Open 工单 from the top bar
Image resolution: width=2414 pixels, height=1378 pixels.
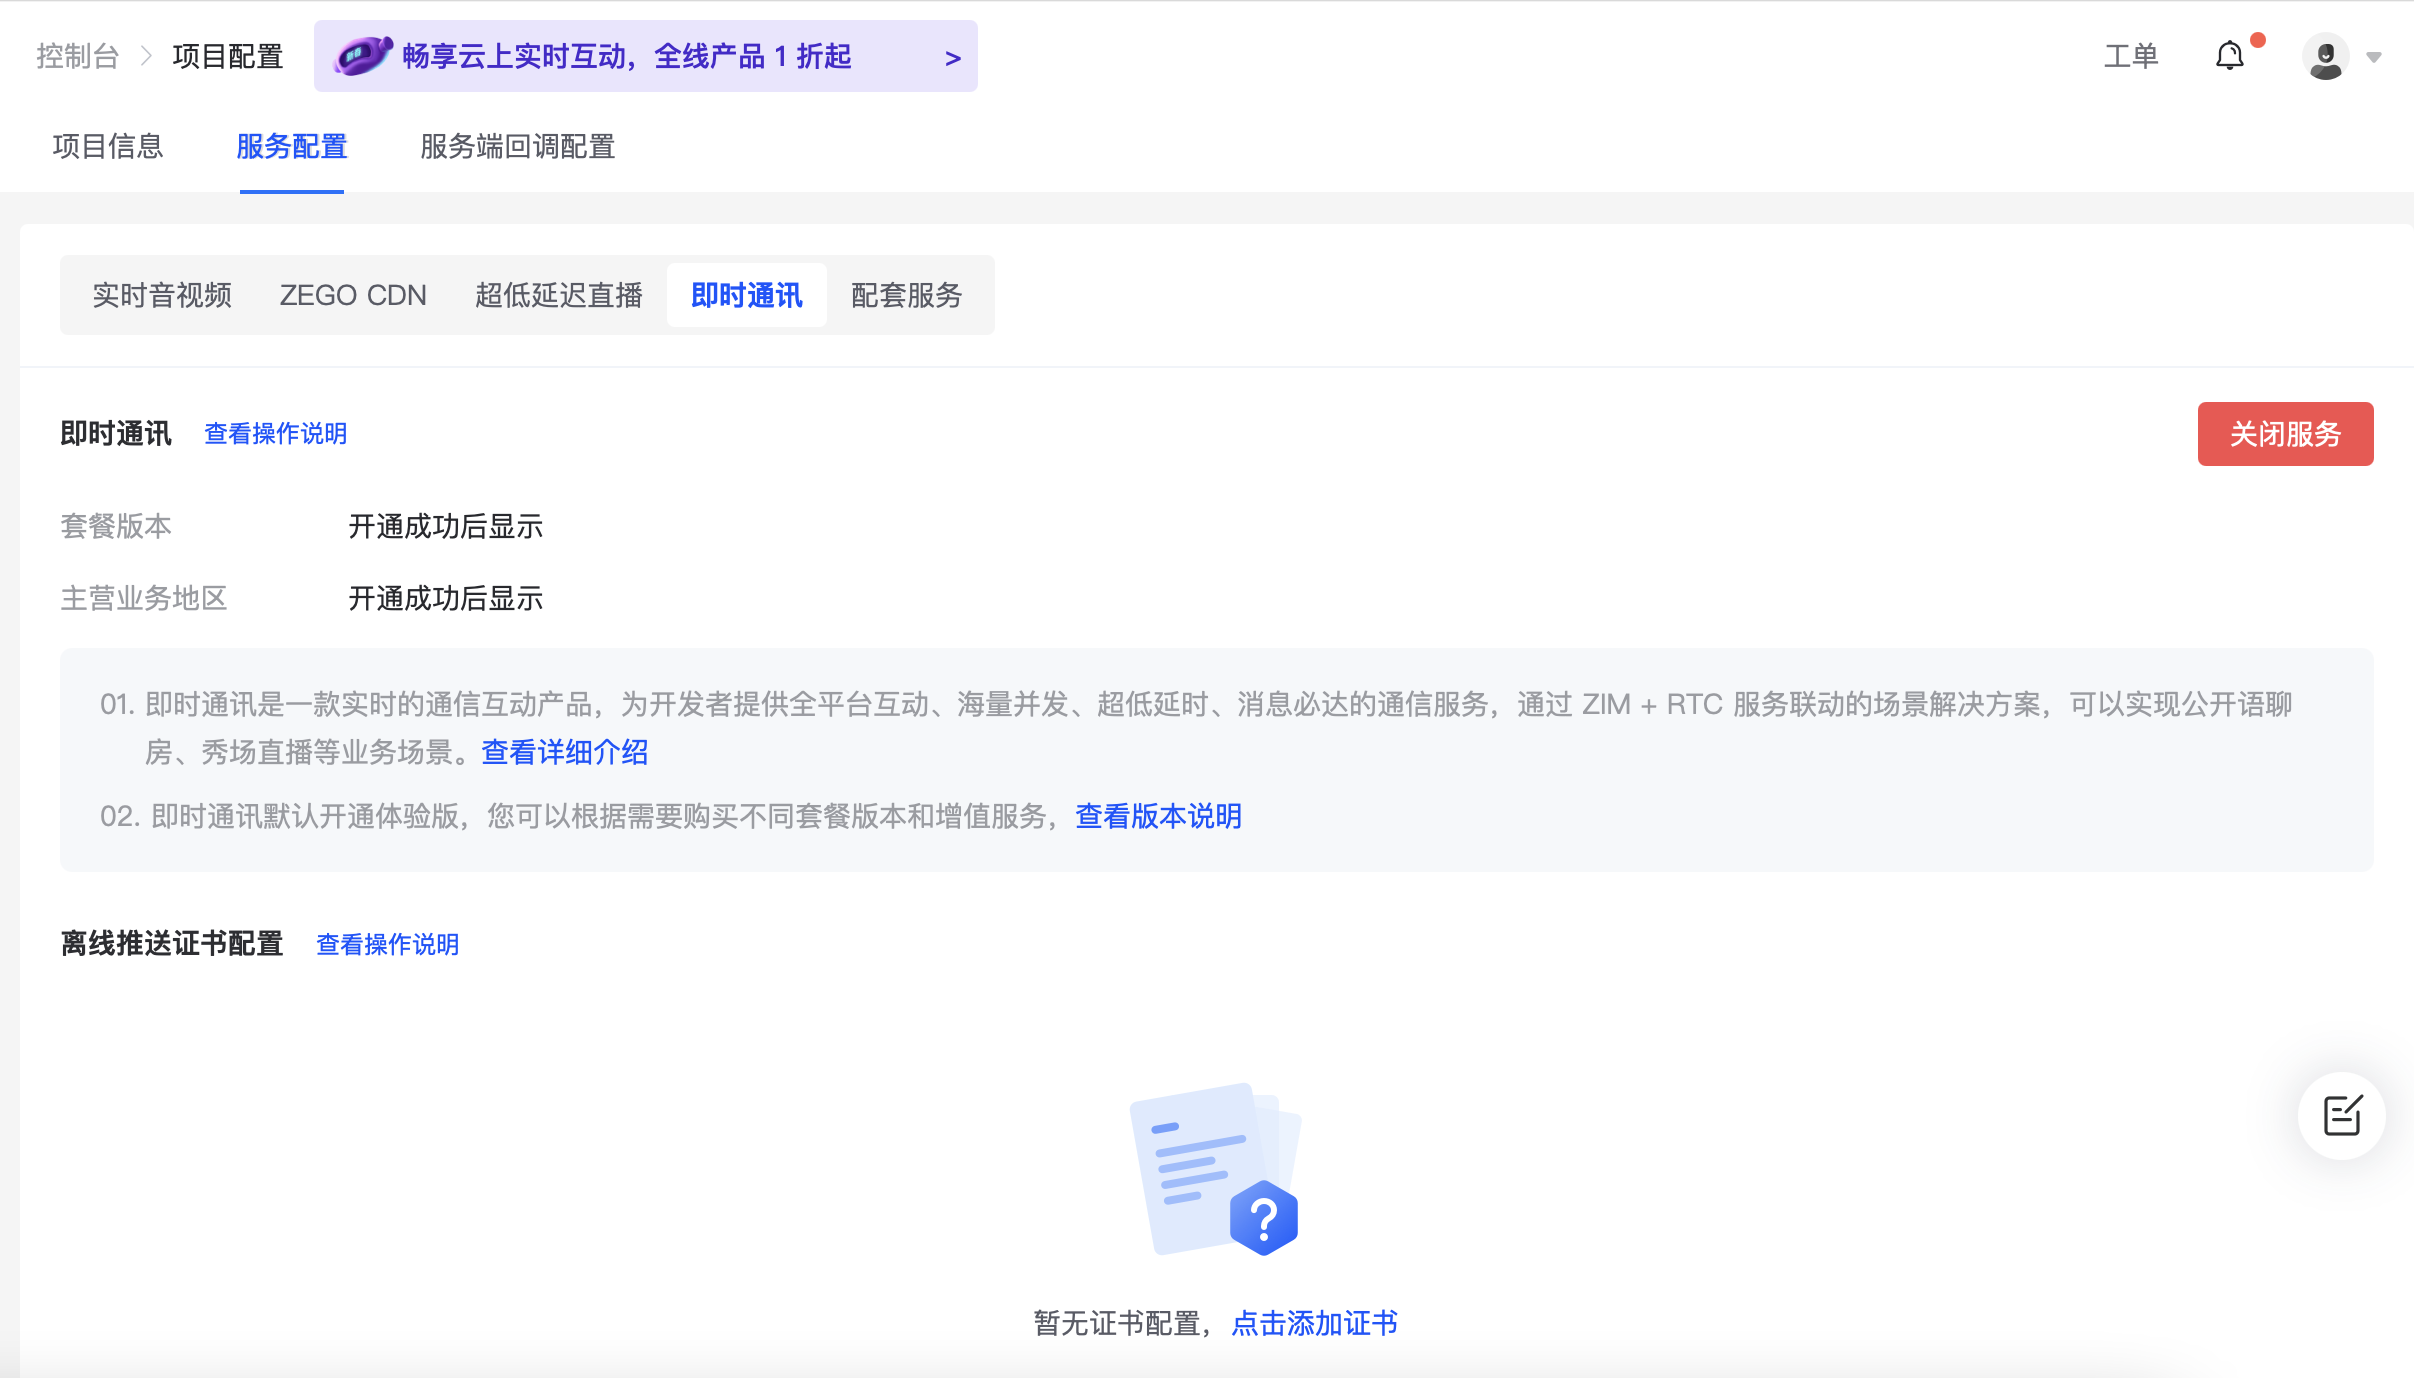2131,56
